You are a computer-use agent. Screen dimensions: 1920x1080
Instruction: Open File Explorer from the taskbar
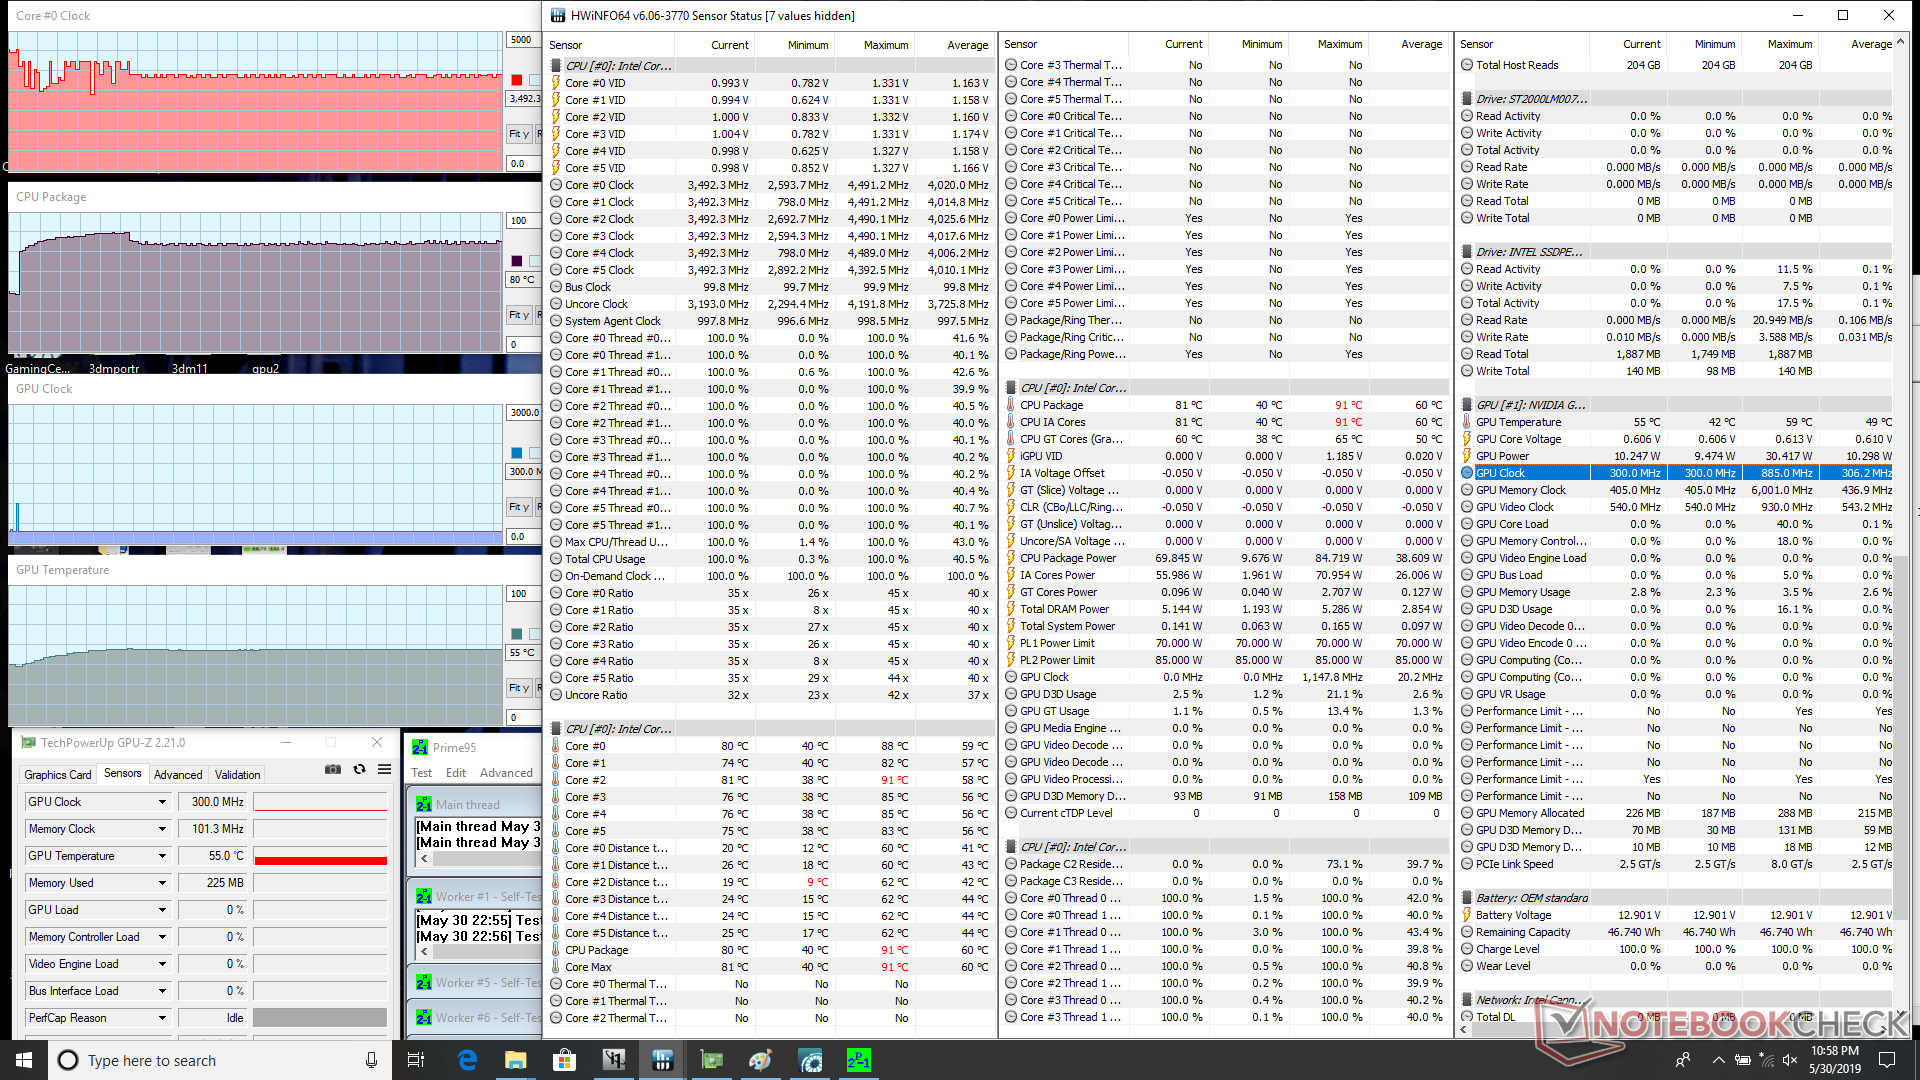click(516, 1060)
